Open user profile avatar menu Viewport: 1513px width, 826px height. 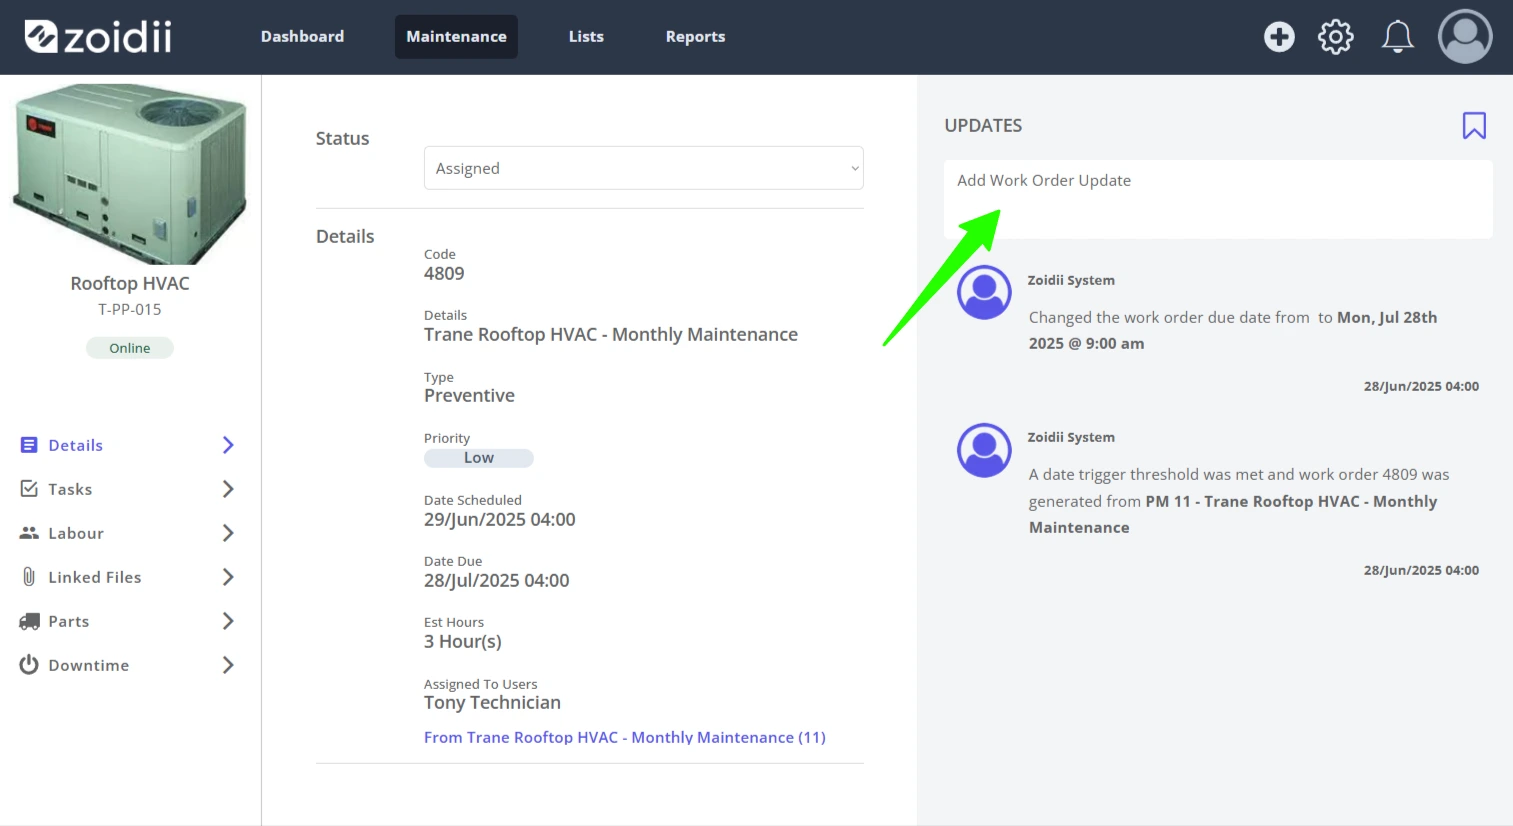tap(1465, 37)
